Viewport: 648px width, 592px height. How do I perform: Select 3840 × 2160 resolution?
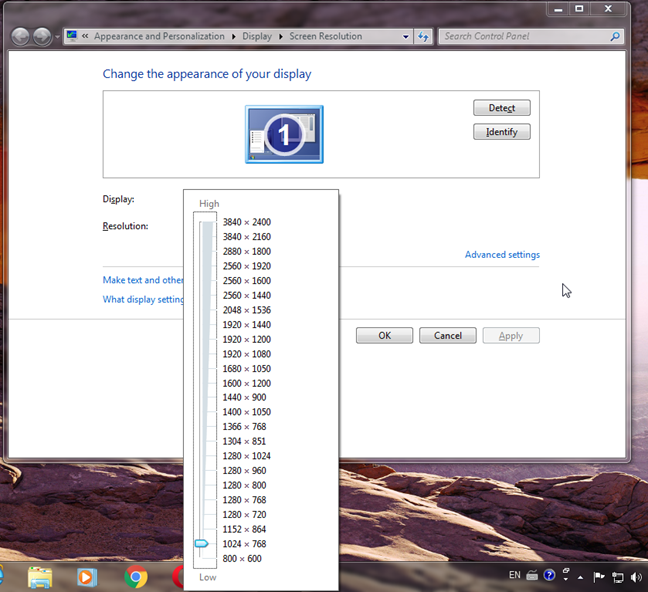pyautogui.click(x=247, y=237)
